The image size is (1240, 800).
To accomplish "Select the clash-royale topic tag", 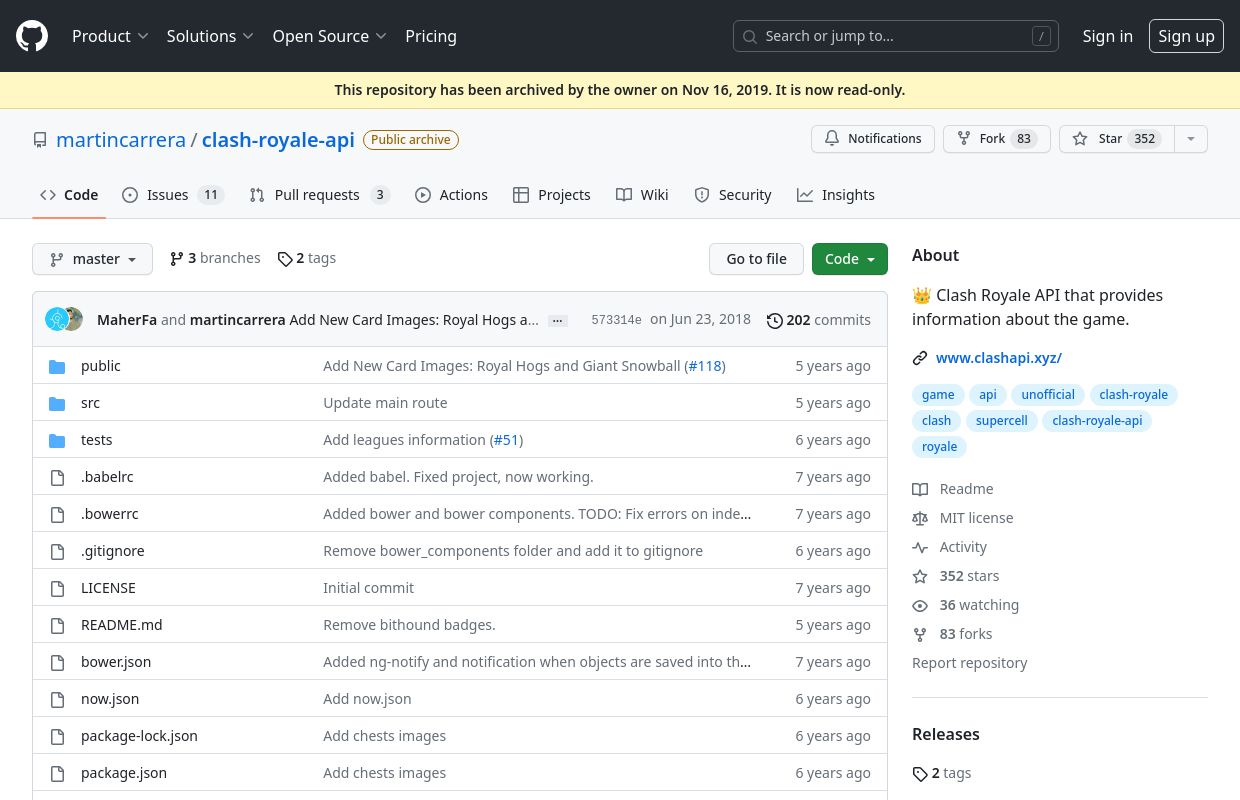I will (1134, 395).
